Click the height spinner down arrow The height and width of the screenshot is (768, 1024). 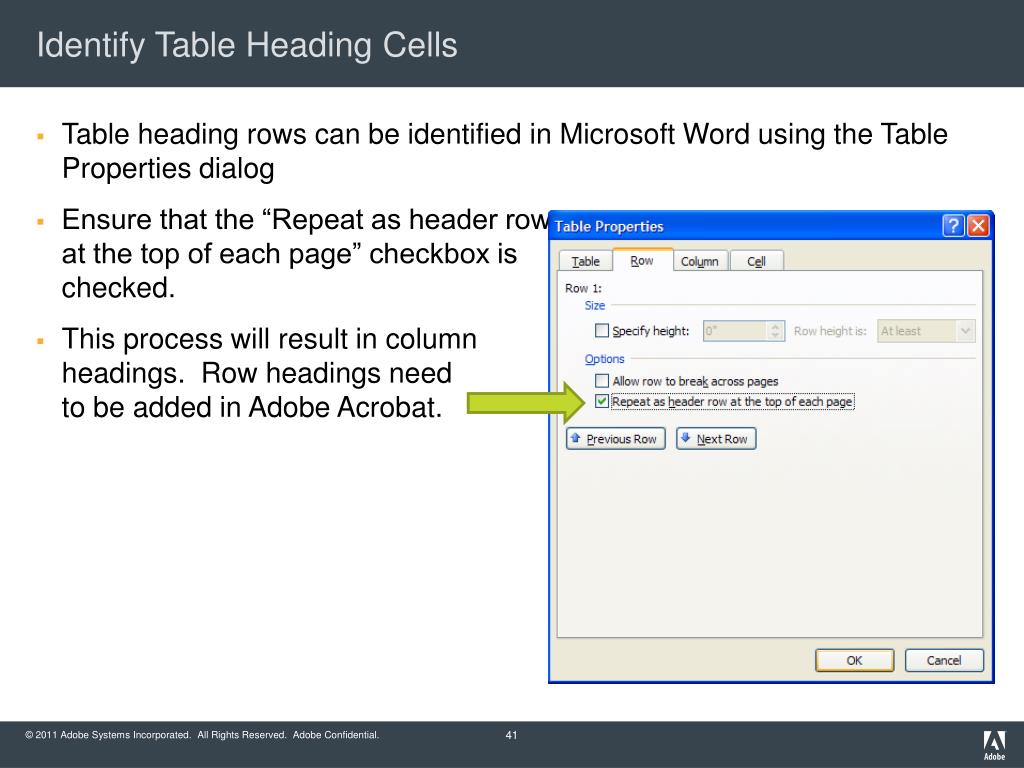click(x=772, y=335)
